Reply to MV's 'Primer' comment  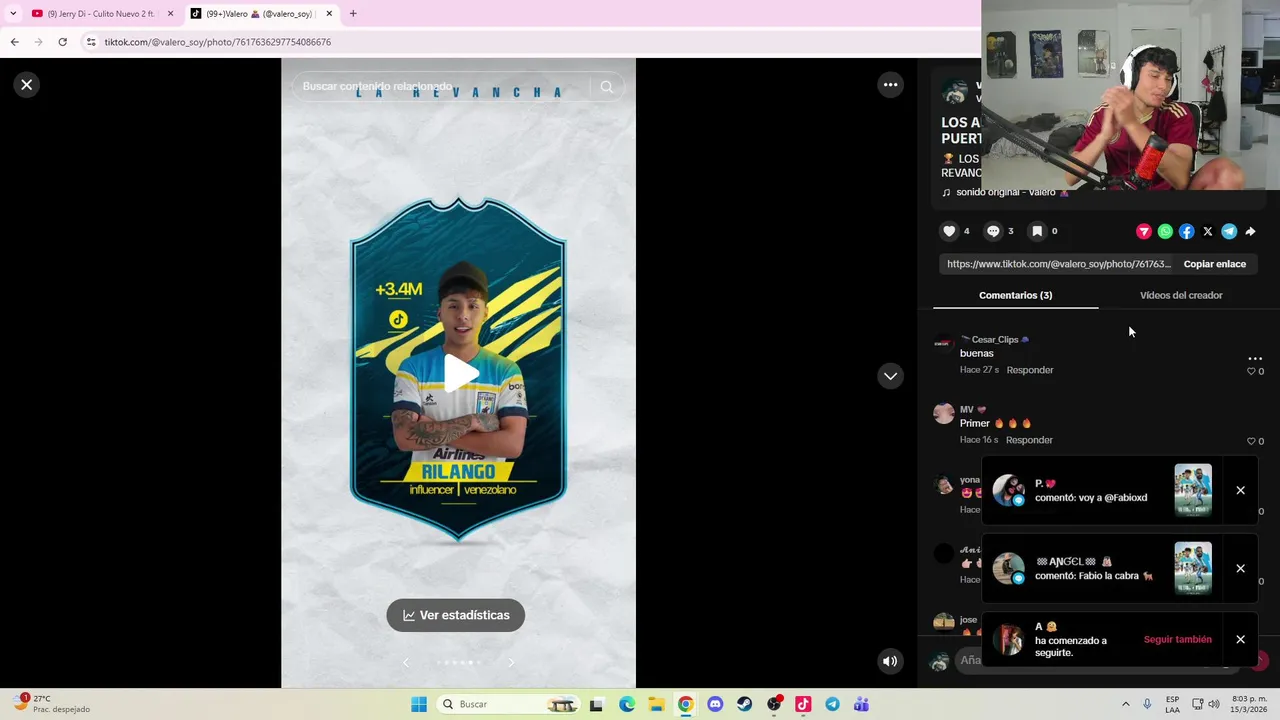point(1029,440)
